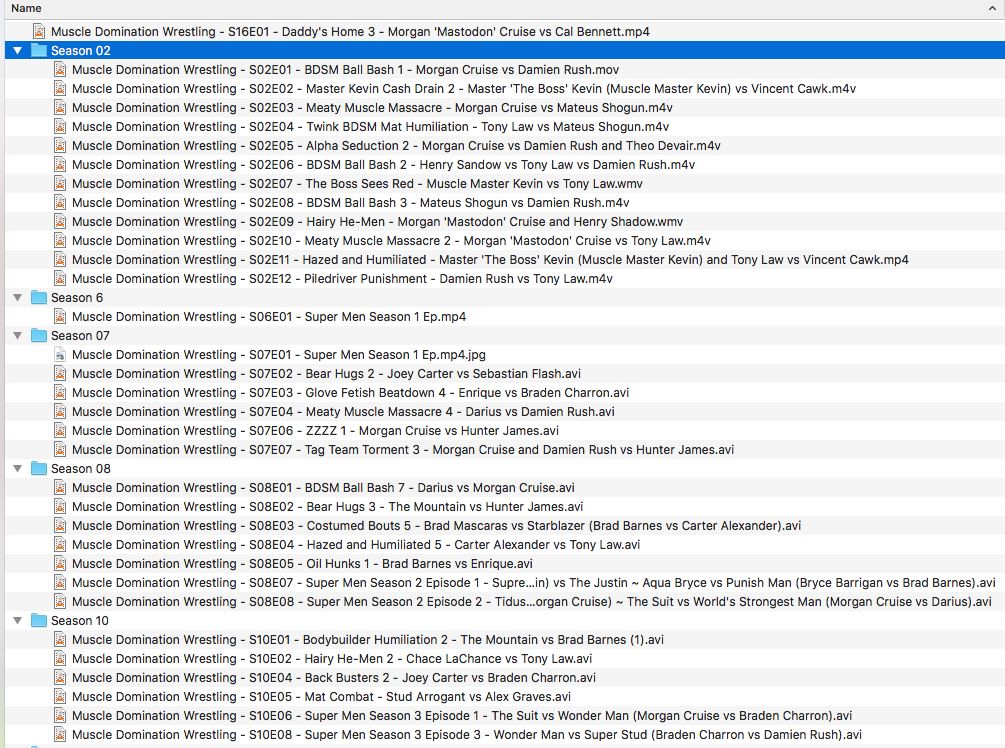The width and height of the screenshot is (1005, 748).
Task: Select the Season 07 folder icon
Action: tap(39, 335)
